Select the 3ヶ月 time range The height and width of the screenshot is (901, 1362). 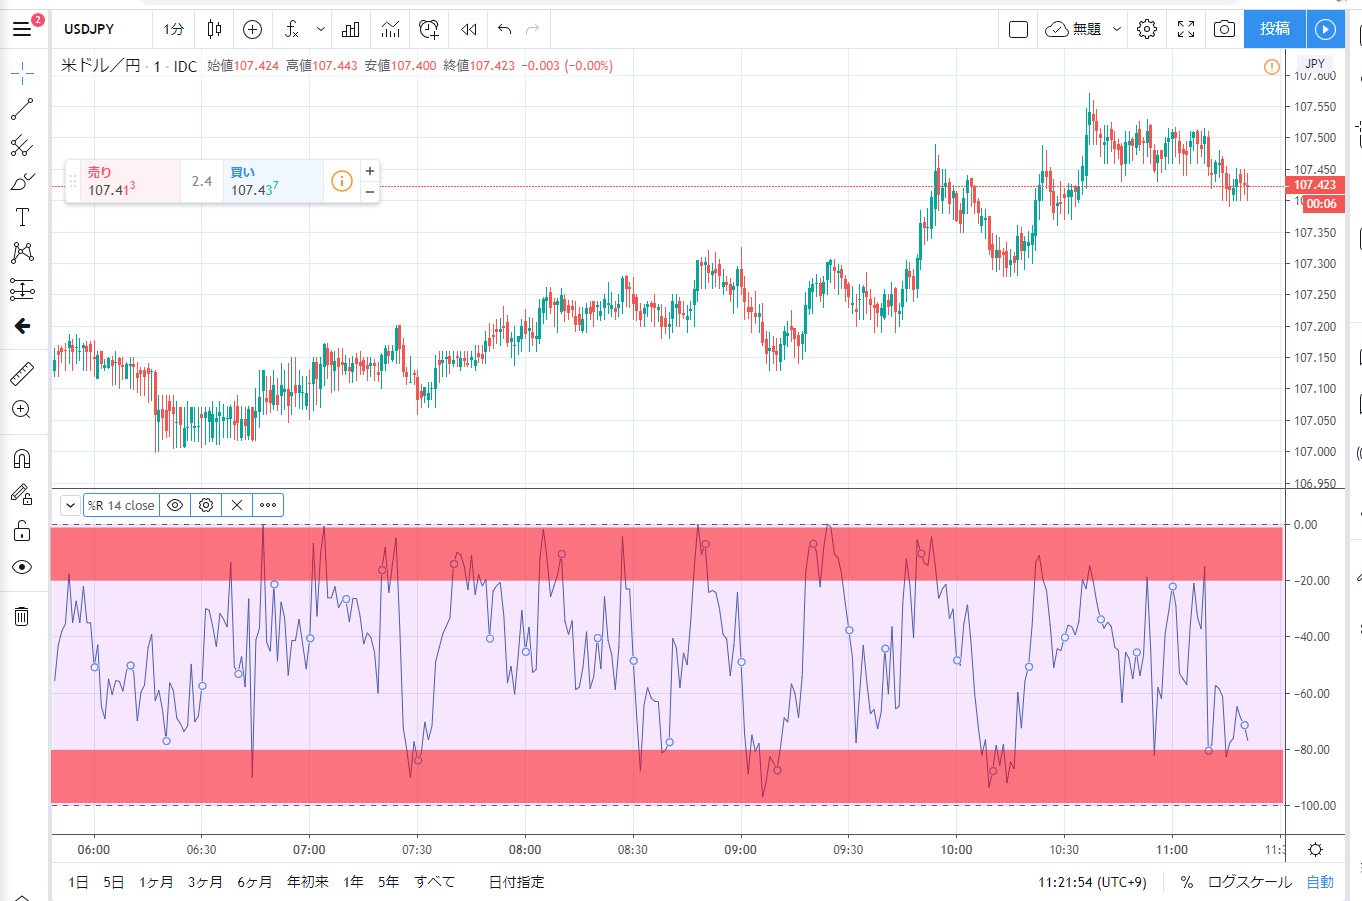pos(205,882)
